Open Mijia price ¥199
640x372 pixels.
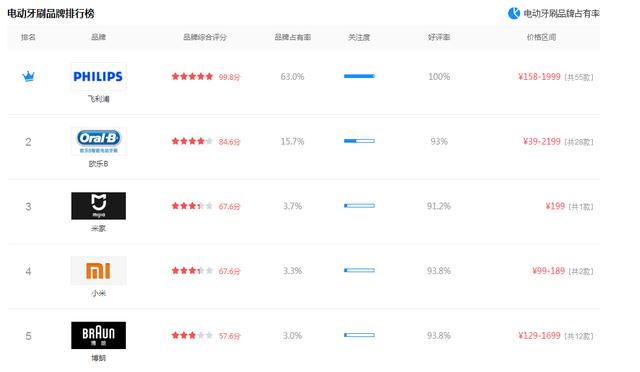click(555, 206)
